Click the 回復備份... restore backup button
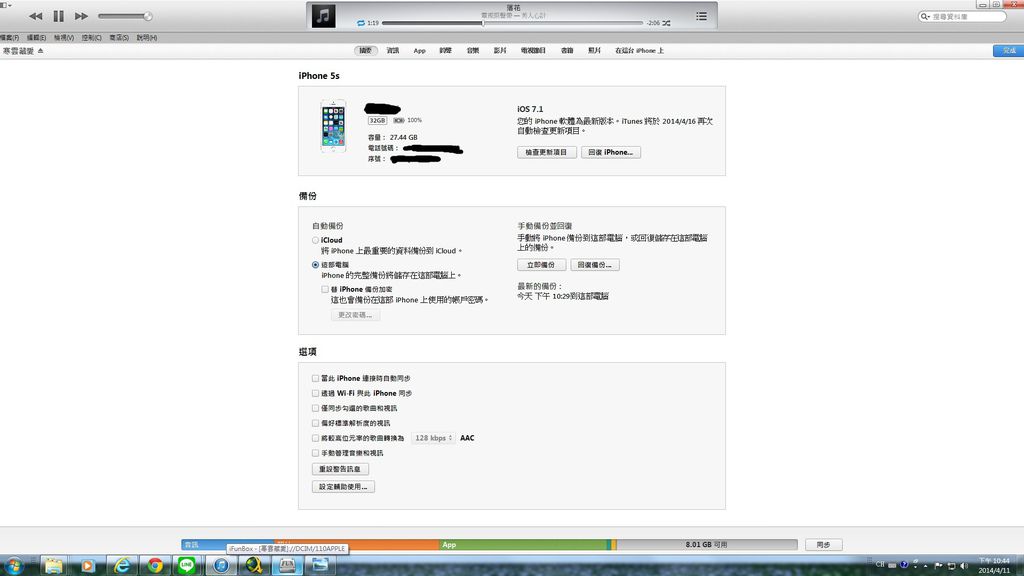The width and height of the screenshot is (1024, 576). 595,265
